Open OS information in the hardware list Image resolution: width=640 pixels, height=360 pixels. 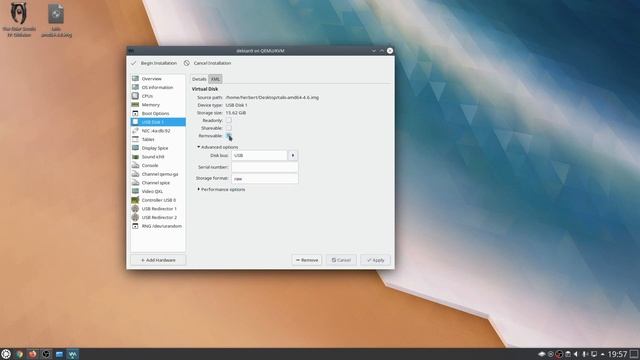(158, 87)
